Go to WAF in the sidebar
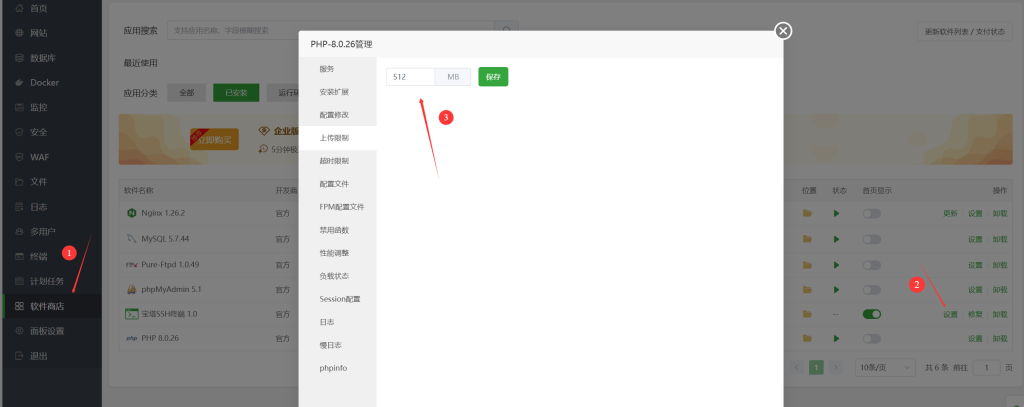 (39, 157)
